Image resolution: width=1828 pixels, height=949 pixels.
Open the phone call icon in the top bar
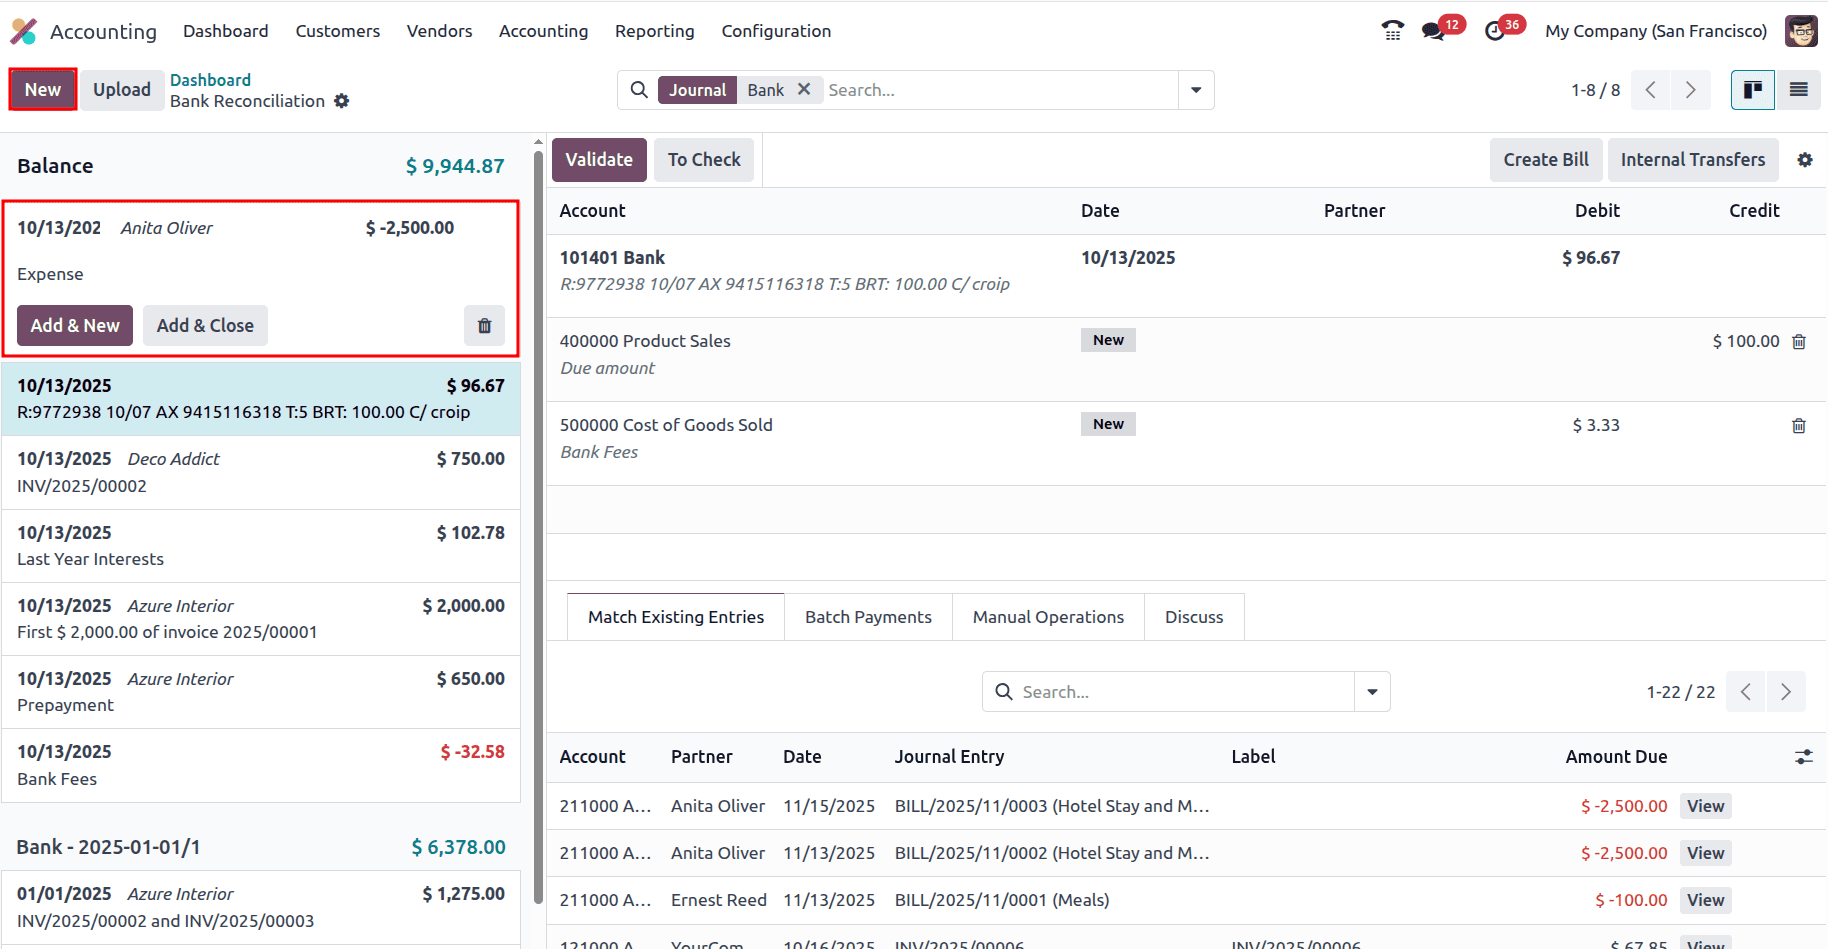click(x=1392, y=31)
